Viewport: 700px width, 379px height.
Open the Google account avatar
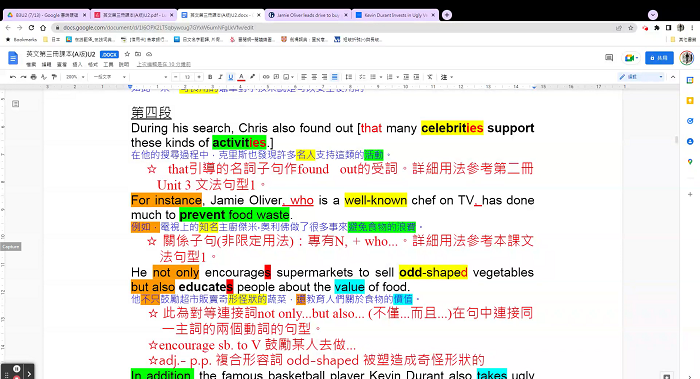(687, 58)
